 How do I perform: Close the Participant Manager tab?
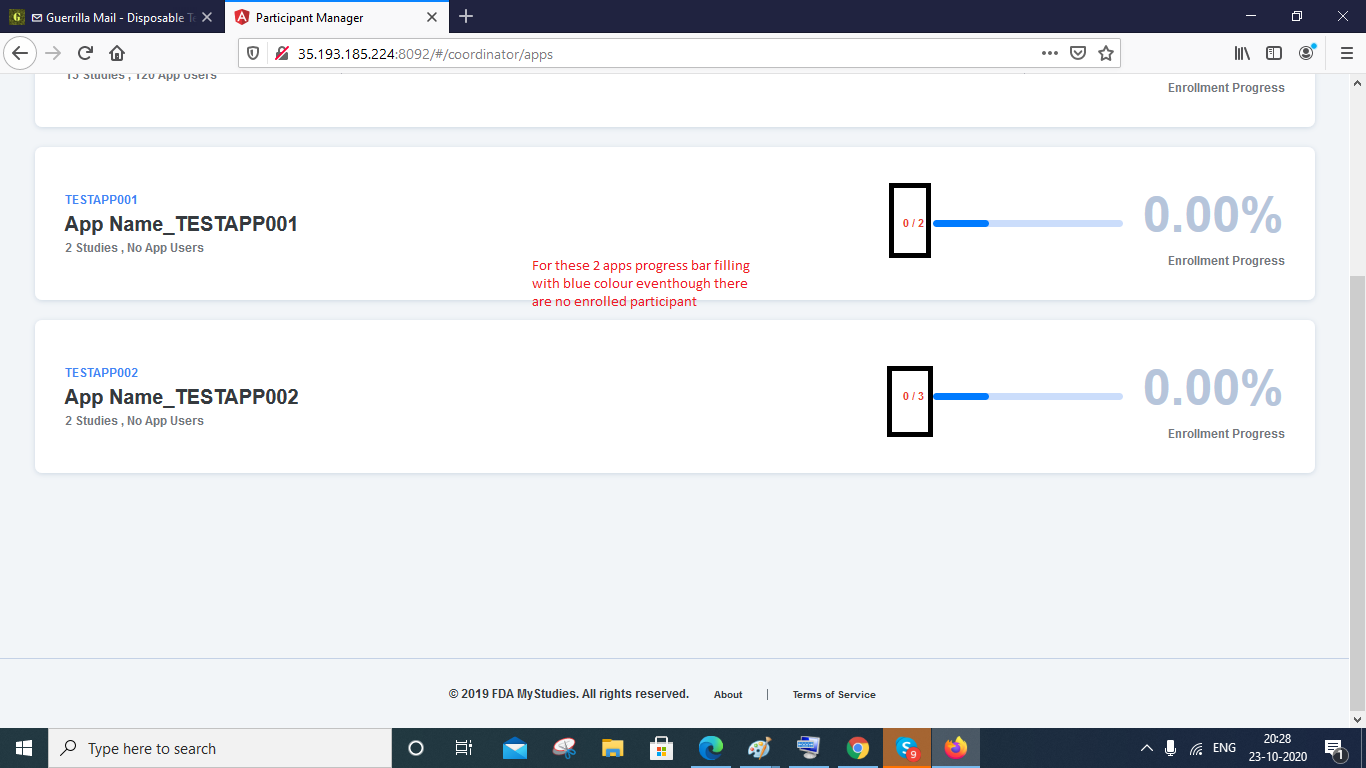click(x=432, y=17)
